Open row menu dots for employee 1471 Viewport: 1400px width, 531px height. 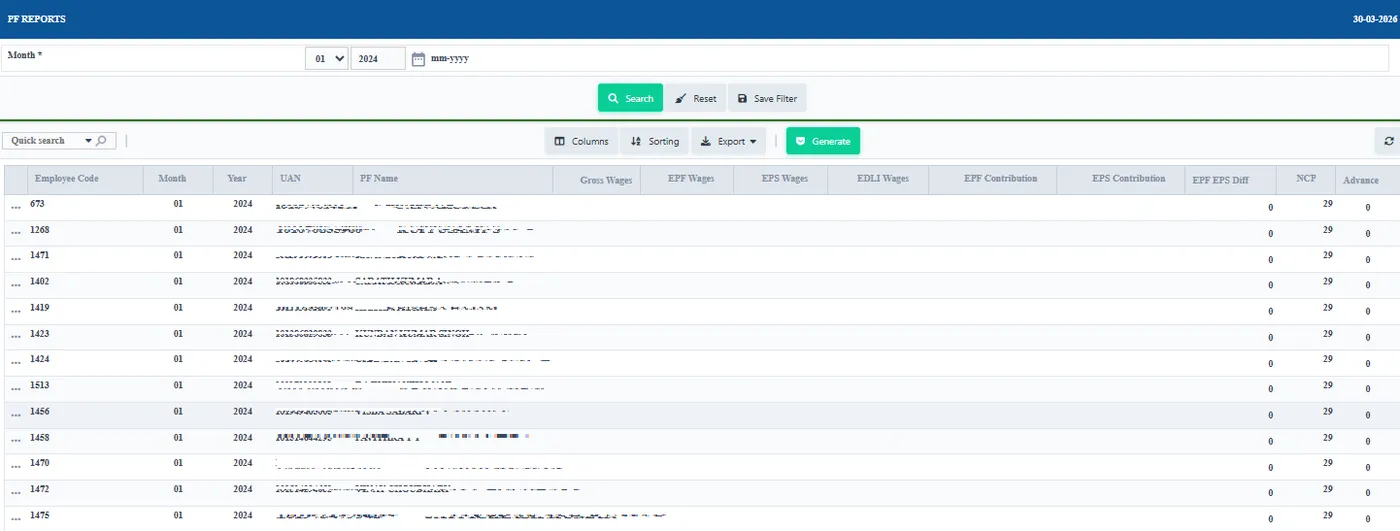click(15, 259)
